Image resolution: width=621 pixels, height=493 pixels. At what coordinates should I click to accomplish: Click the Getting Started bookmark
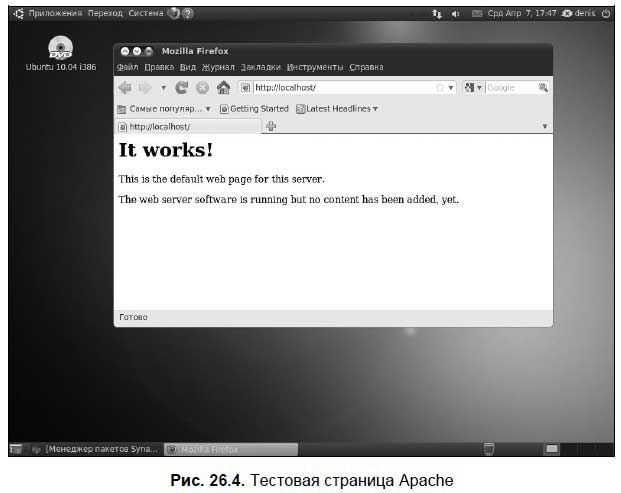click(x=254, y=108)
